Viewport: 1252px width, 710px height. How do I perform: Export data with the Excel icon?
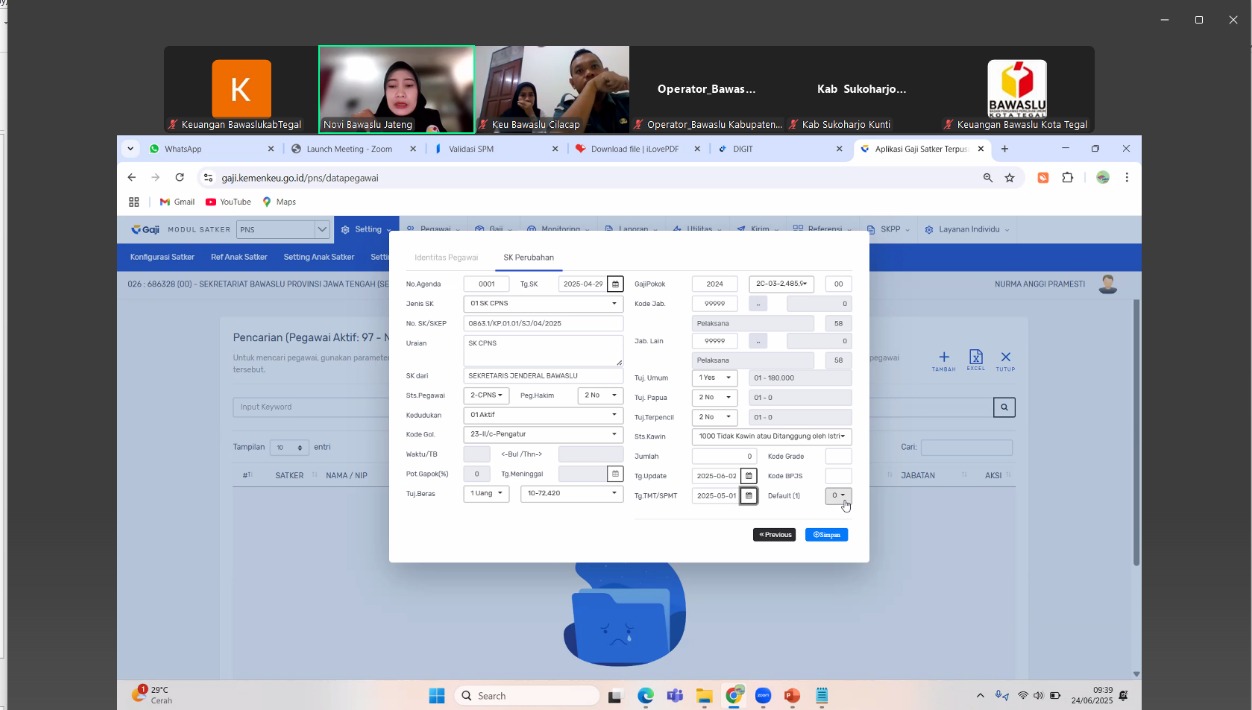tap(975, 358)
